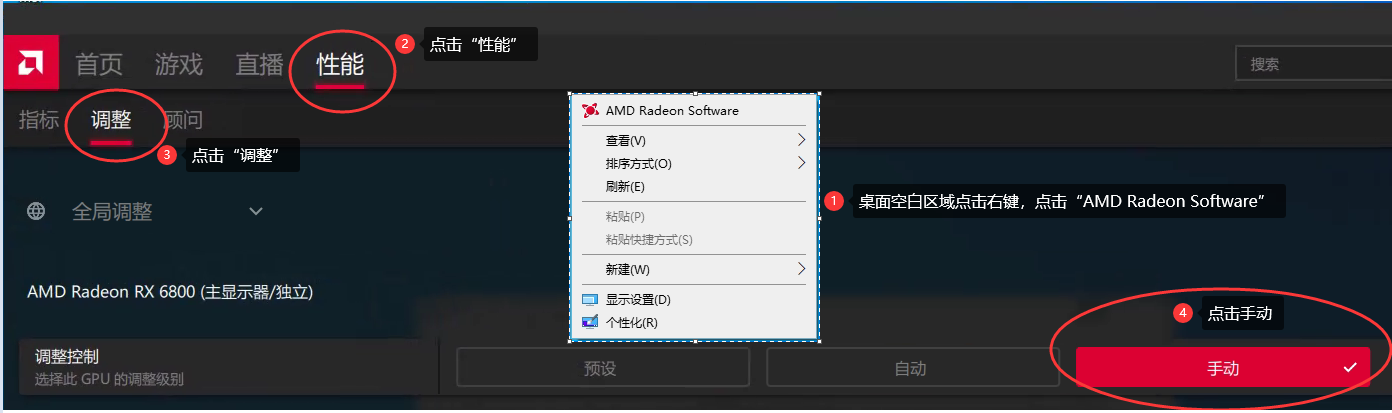The width and height of the screenshot is (1392, 413).
Task: Expand the 排序方式(O) submenu arrow
Action: (x=801, y=163)
